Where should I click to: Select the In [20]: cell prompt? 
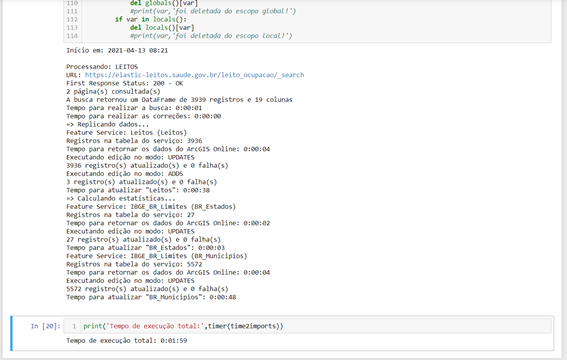click(46, 326)
